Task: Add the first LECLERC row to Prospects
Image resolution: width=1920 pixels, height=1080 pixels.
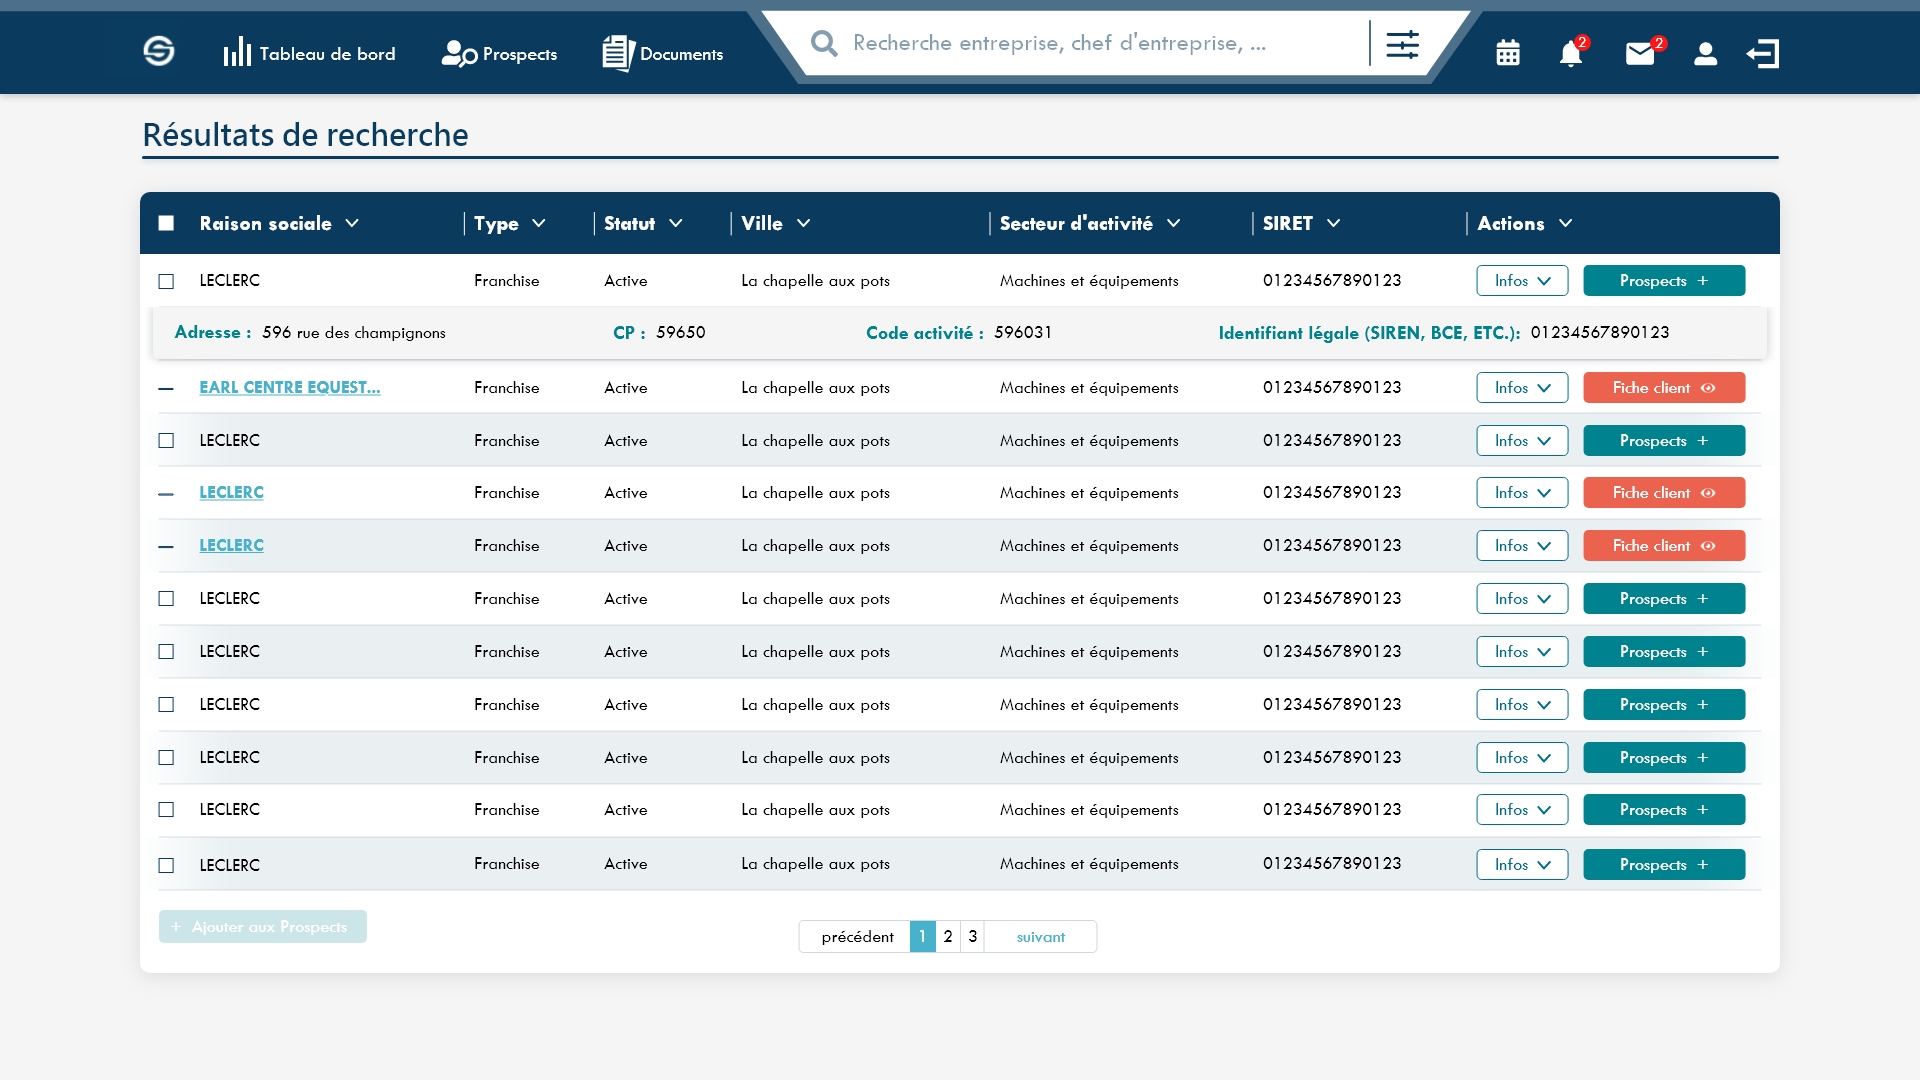Action: (x=1664, y=280)
